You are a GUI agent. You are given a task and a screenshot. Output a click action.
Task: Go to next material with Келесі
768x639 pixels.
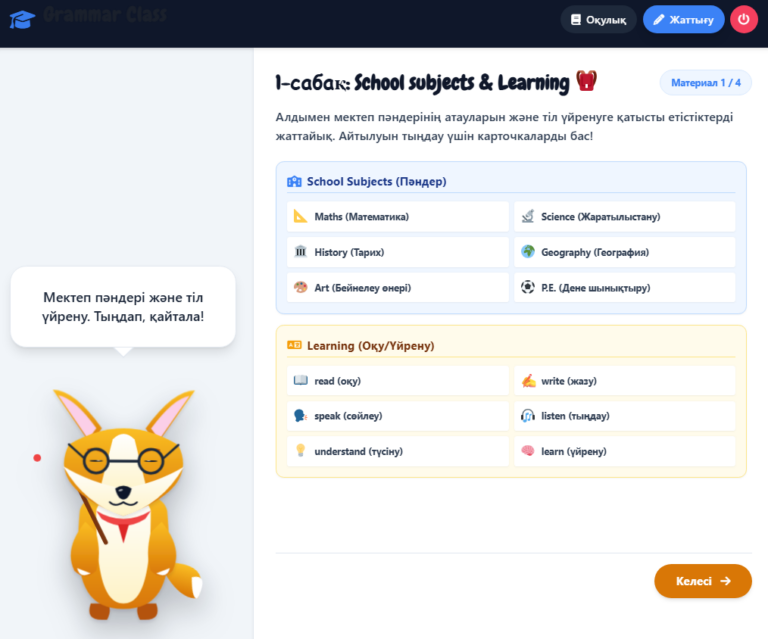[703, 581]
